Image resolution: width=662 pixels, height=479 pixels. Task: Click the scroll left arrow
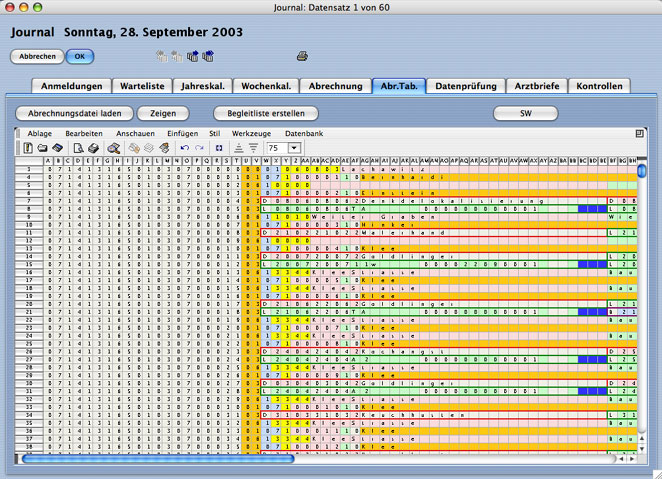tap(621, 459)
